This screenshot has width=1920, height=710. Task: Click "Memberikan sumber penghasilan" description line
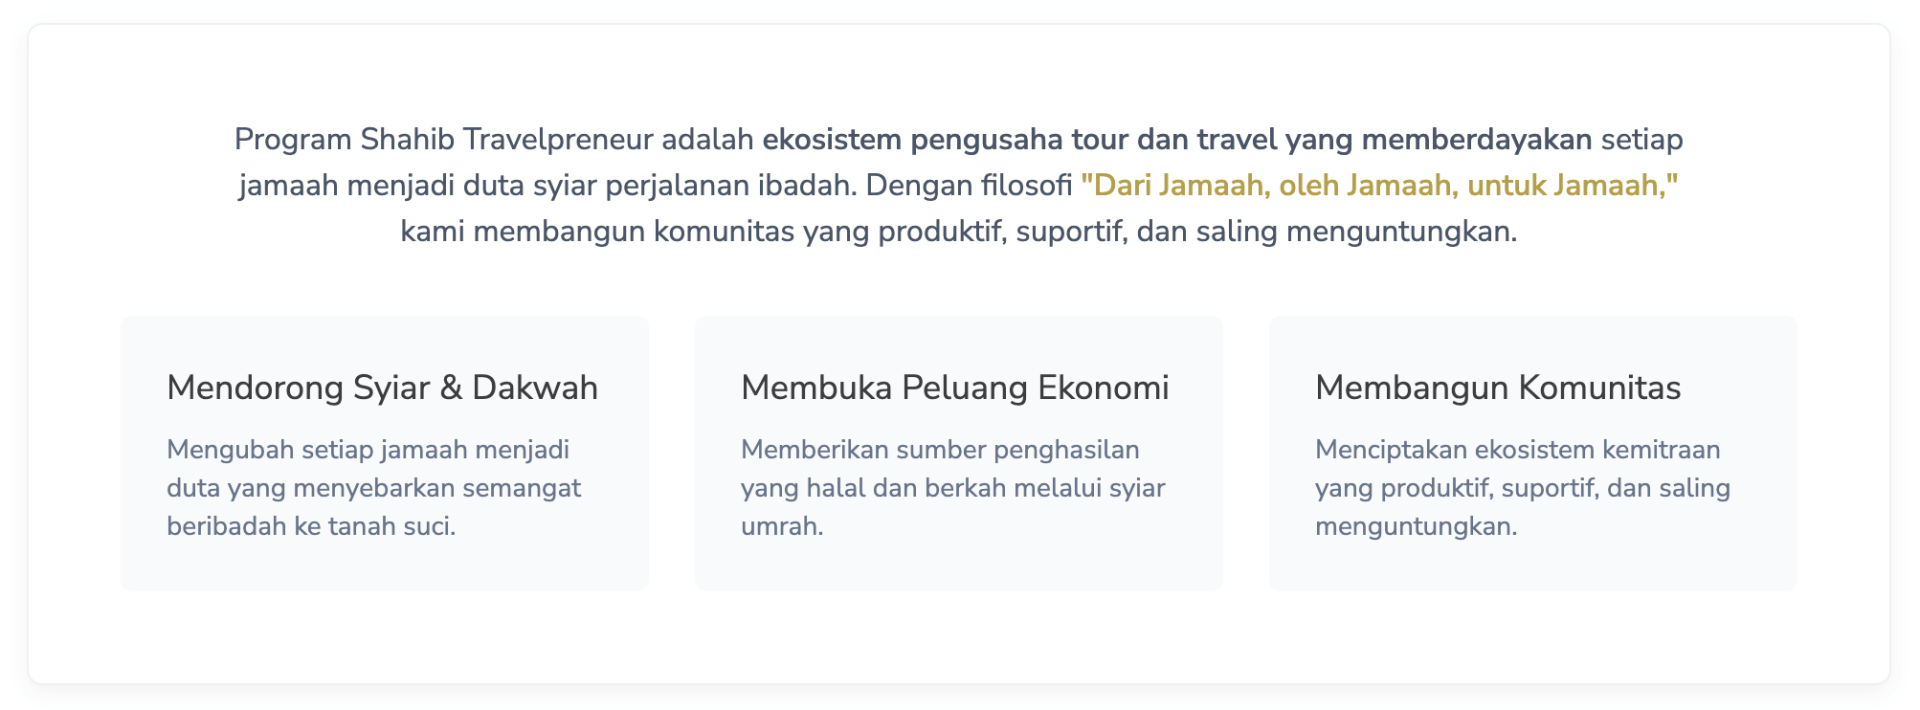pos(939,450)
